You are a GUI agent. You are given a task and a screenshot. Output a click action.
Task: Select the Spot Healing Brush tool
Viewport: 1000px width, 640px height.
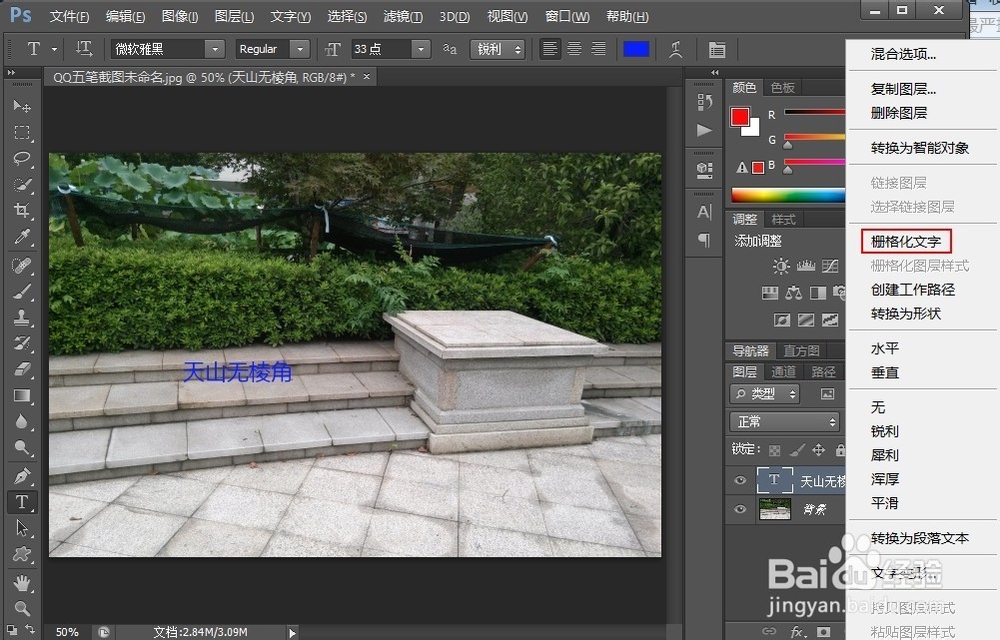point(22,265)
